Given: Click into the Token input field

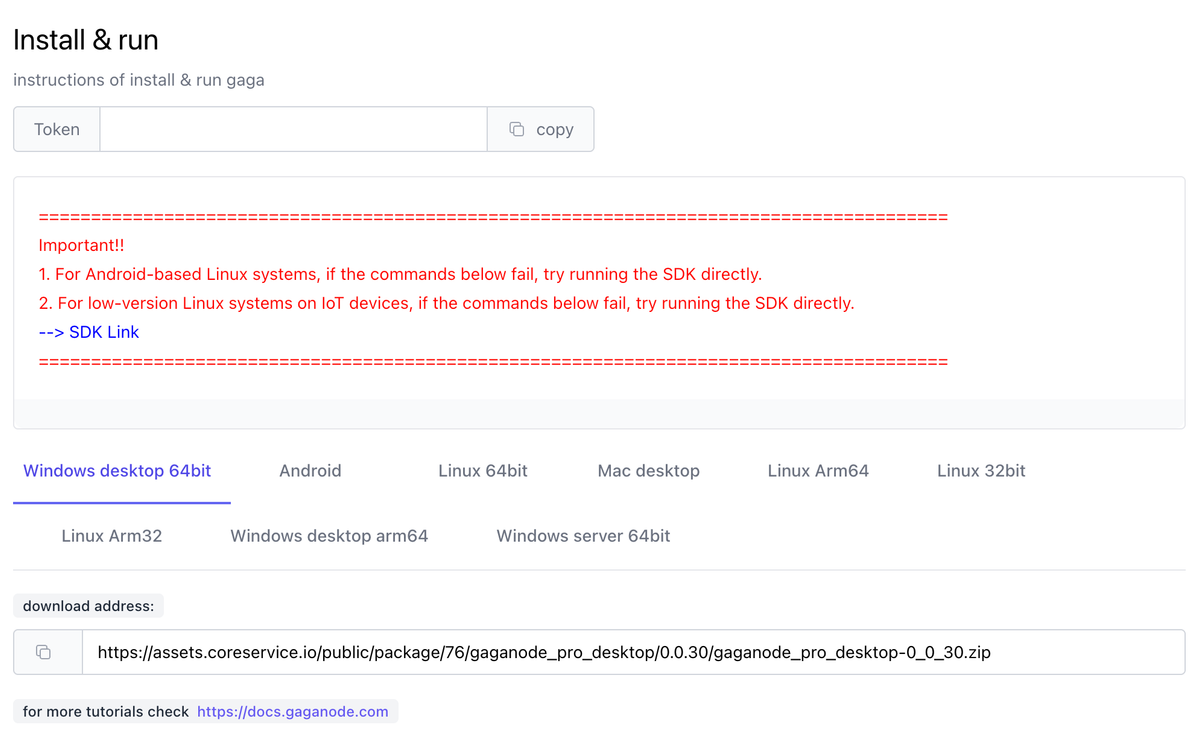Looking at the screenshot, I should [293, 129].
